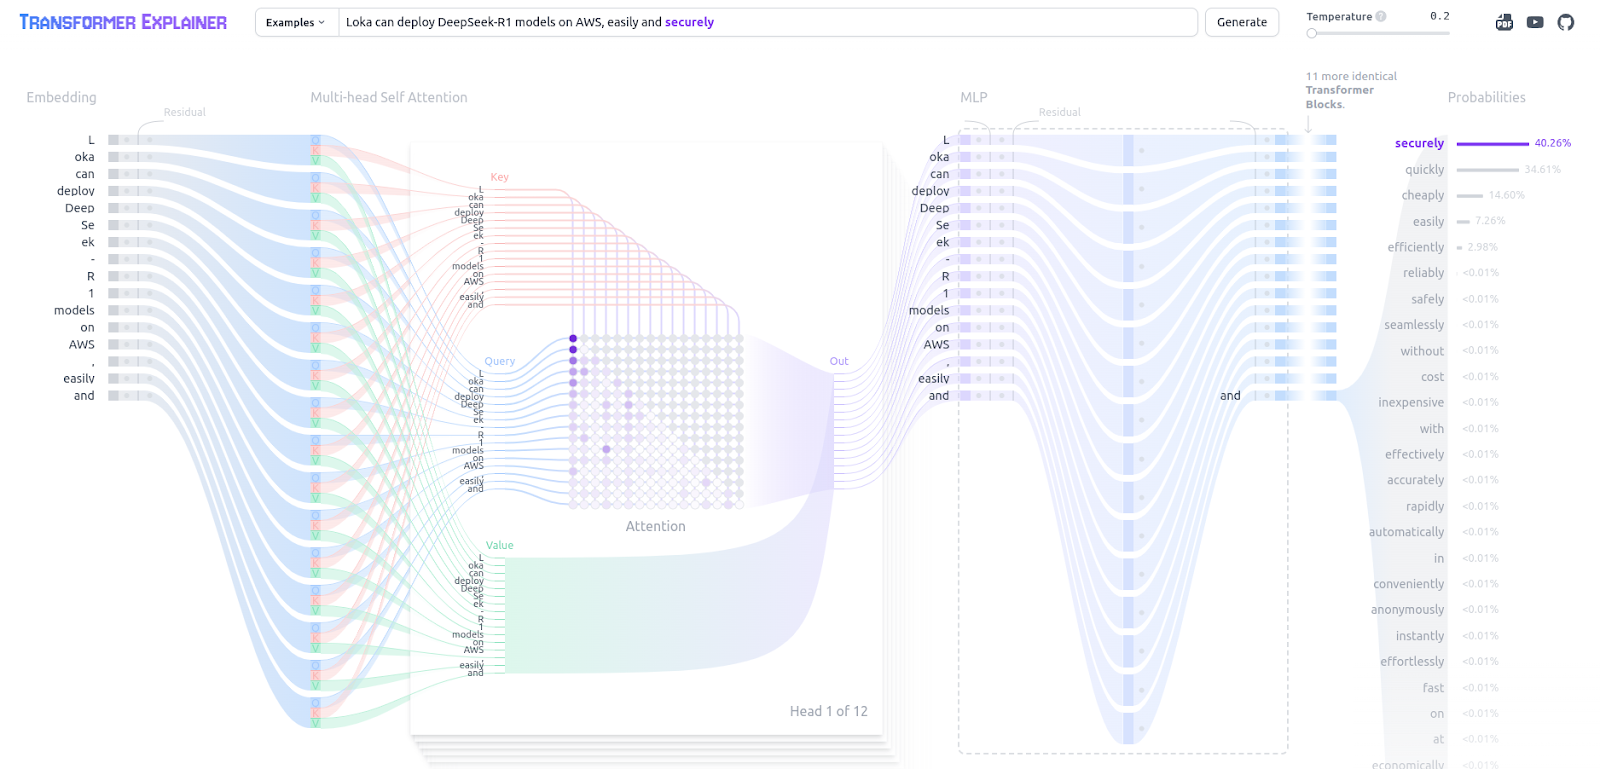Select the MLP section heading

(x=974, y=97)
